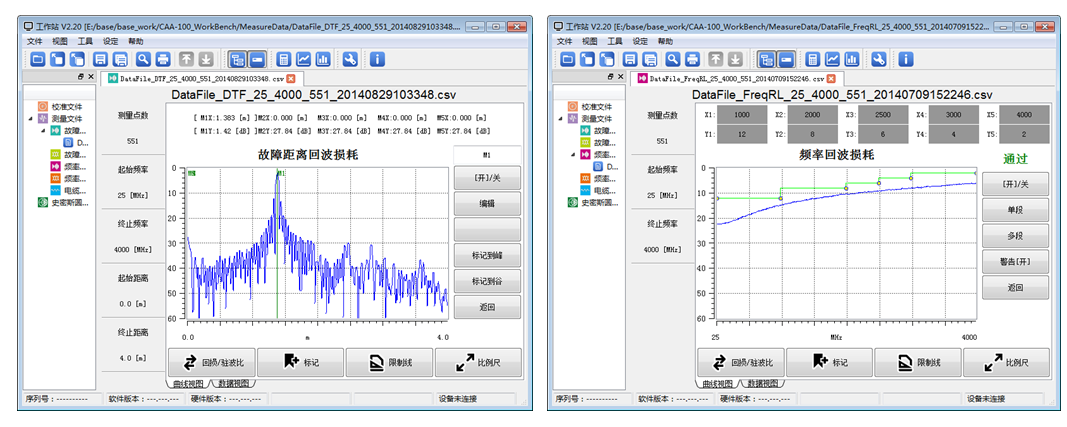This screenshot has height=427, width=1067.
Task: Click 标记到峰 button in DTF window
Action: 487,255
